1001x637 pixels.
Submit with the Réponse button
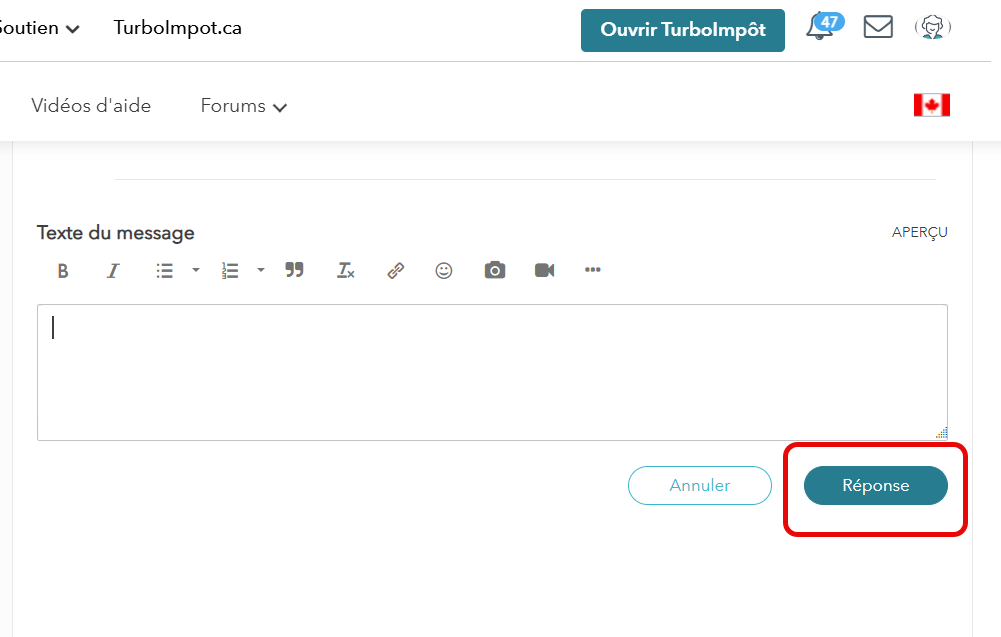pos(875,485)
